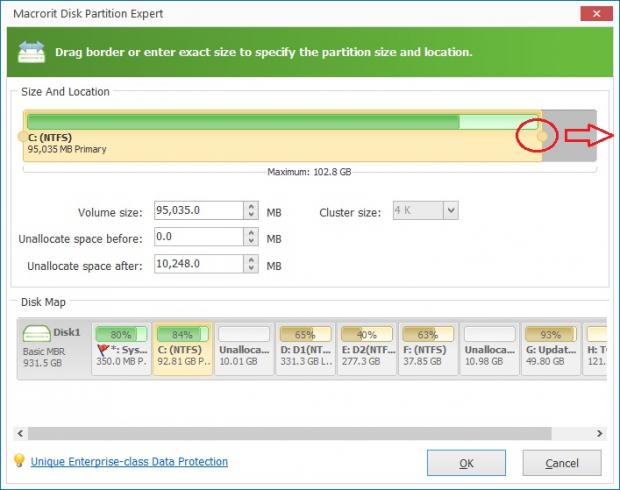Select the 10.01 GB unallocated block
The height and width of the screenshot is (490, 620).
[x=243, y=349]
